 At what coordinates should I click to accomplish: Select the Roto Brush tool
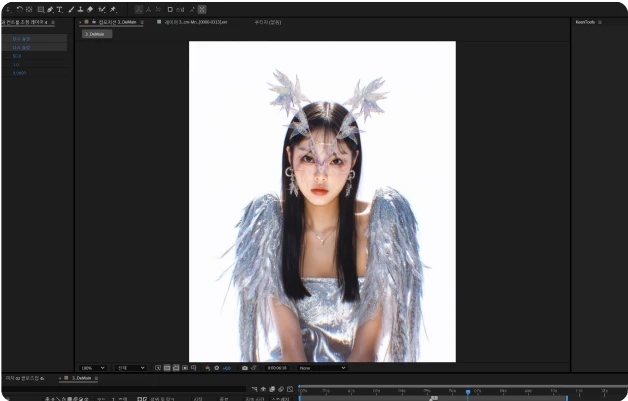tap(102, 9)
